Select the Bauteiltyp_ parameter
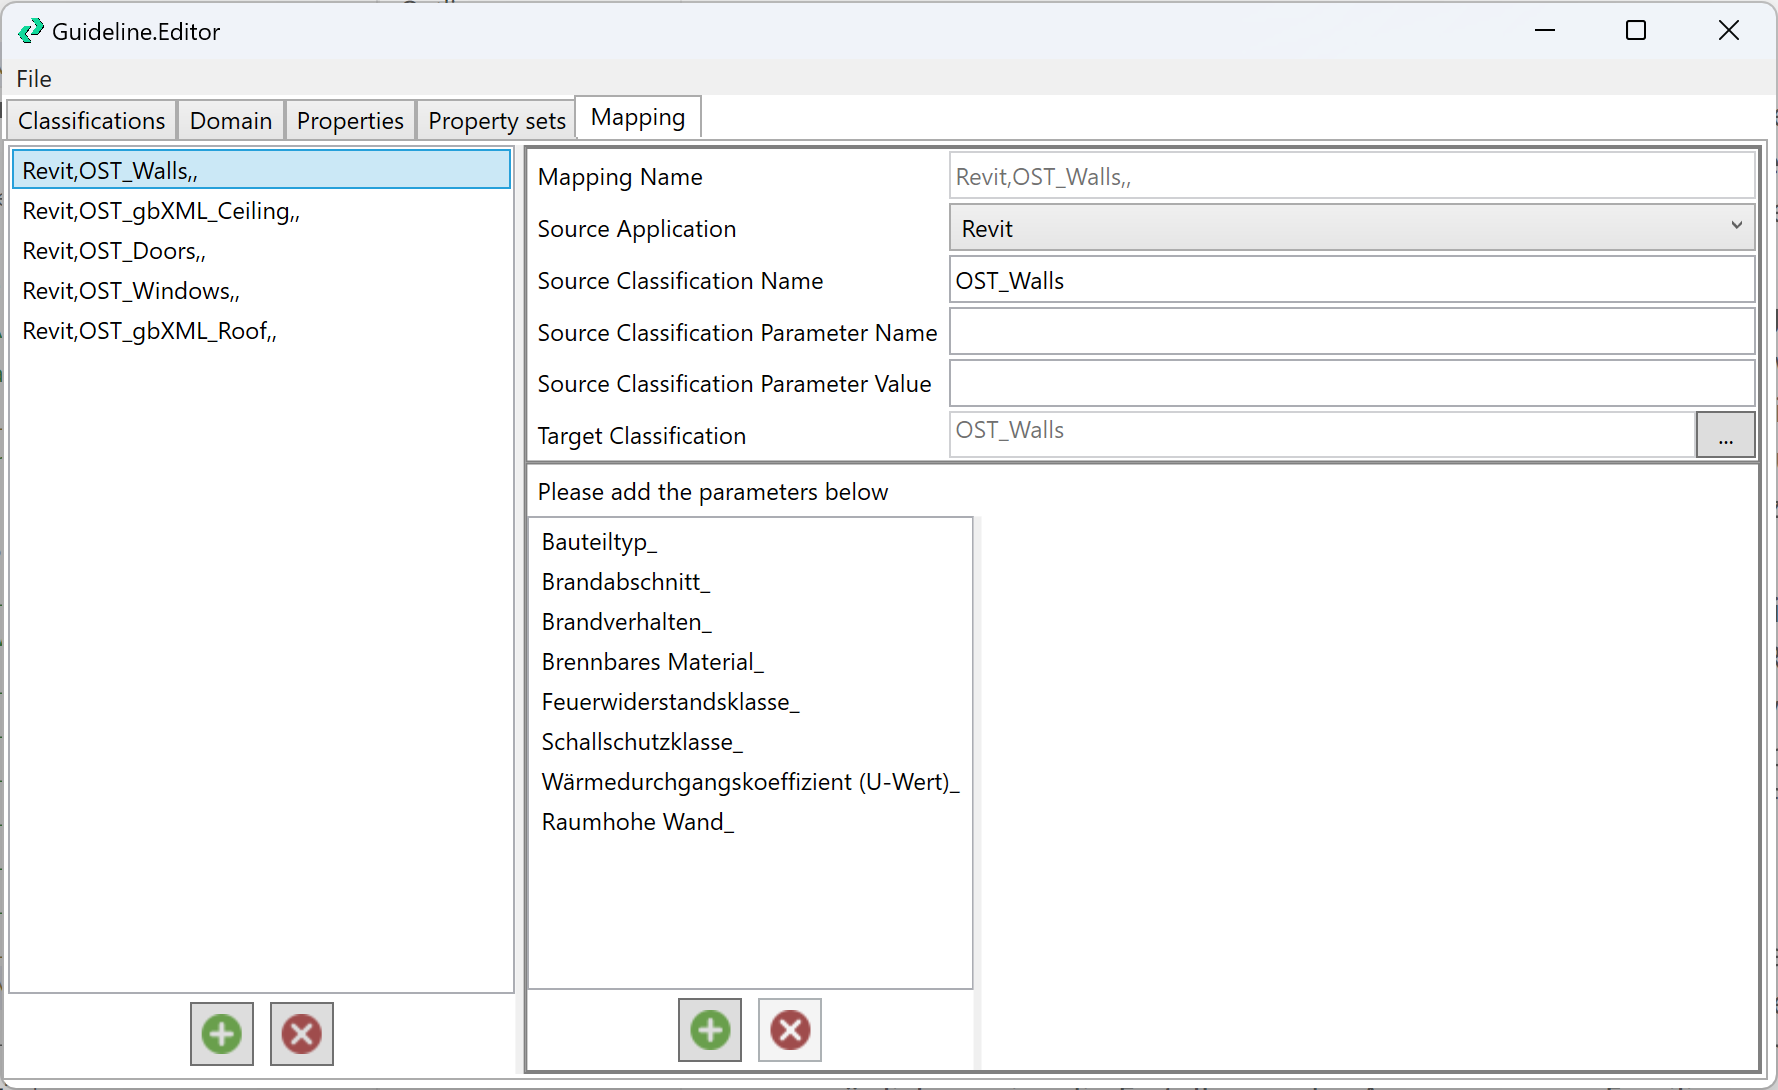 750,541
